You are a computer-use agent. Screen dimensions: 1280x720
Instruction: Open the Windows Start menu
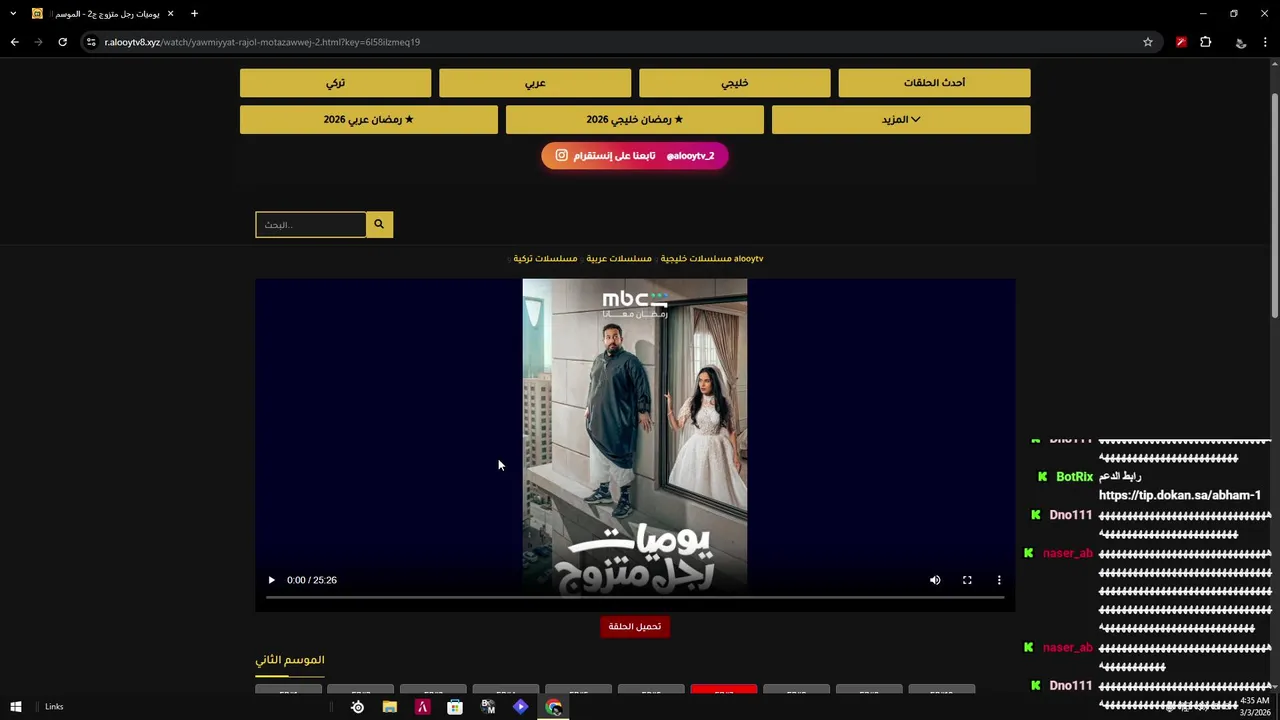pos(16,707)
